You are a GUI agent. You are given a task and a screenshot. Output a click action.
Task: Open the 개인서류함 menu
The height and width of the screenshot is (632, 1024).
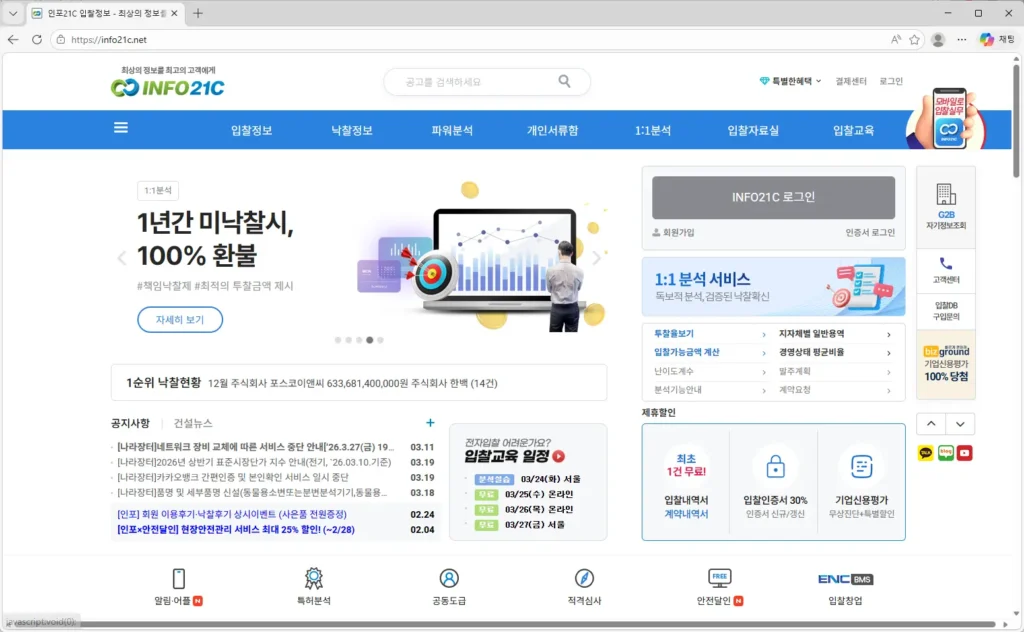pyautogui.click(x=552, y=131)
